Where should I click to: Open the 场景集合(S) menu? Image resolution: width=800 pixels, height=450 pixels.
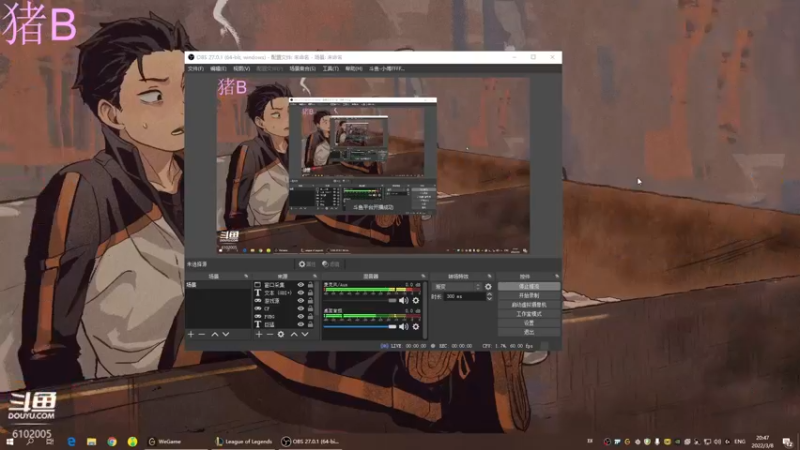(x=303, y=68)
